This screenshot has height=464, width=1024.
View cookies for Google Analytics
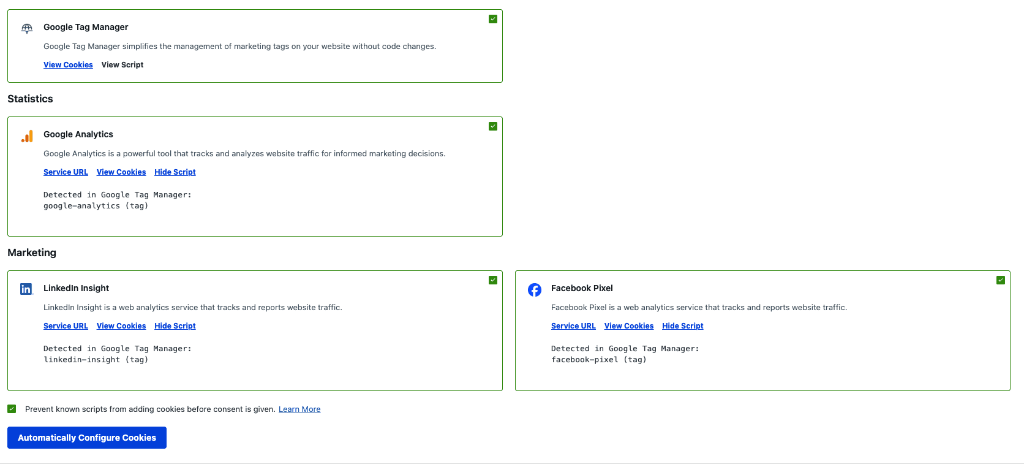click(x=121, y=172)
